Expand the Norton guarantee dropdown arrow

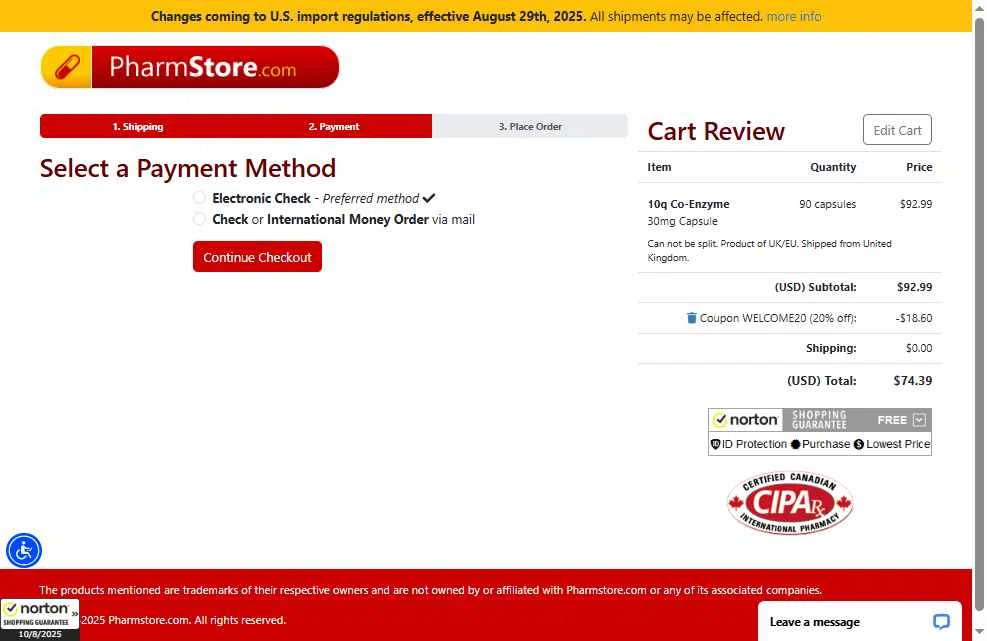(919, 419)
